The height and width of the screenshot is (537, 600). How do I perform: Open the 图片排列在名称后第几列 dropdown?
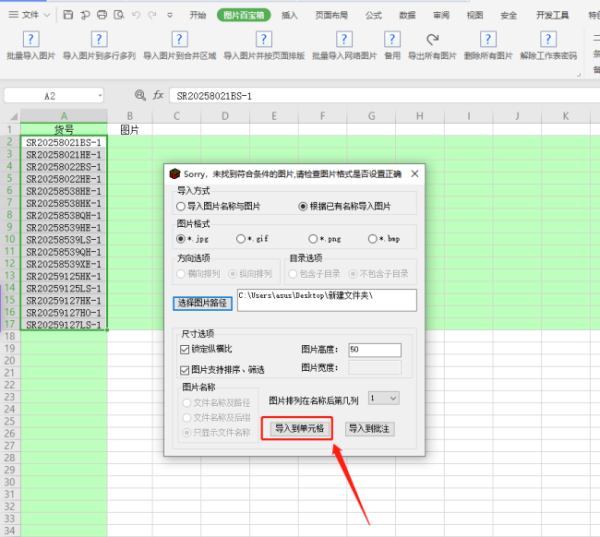pyautogui.click(x=384, y=397)
